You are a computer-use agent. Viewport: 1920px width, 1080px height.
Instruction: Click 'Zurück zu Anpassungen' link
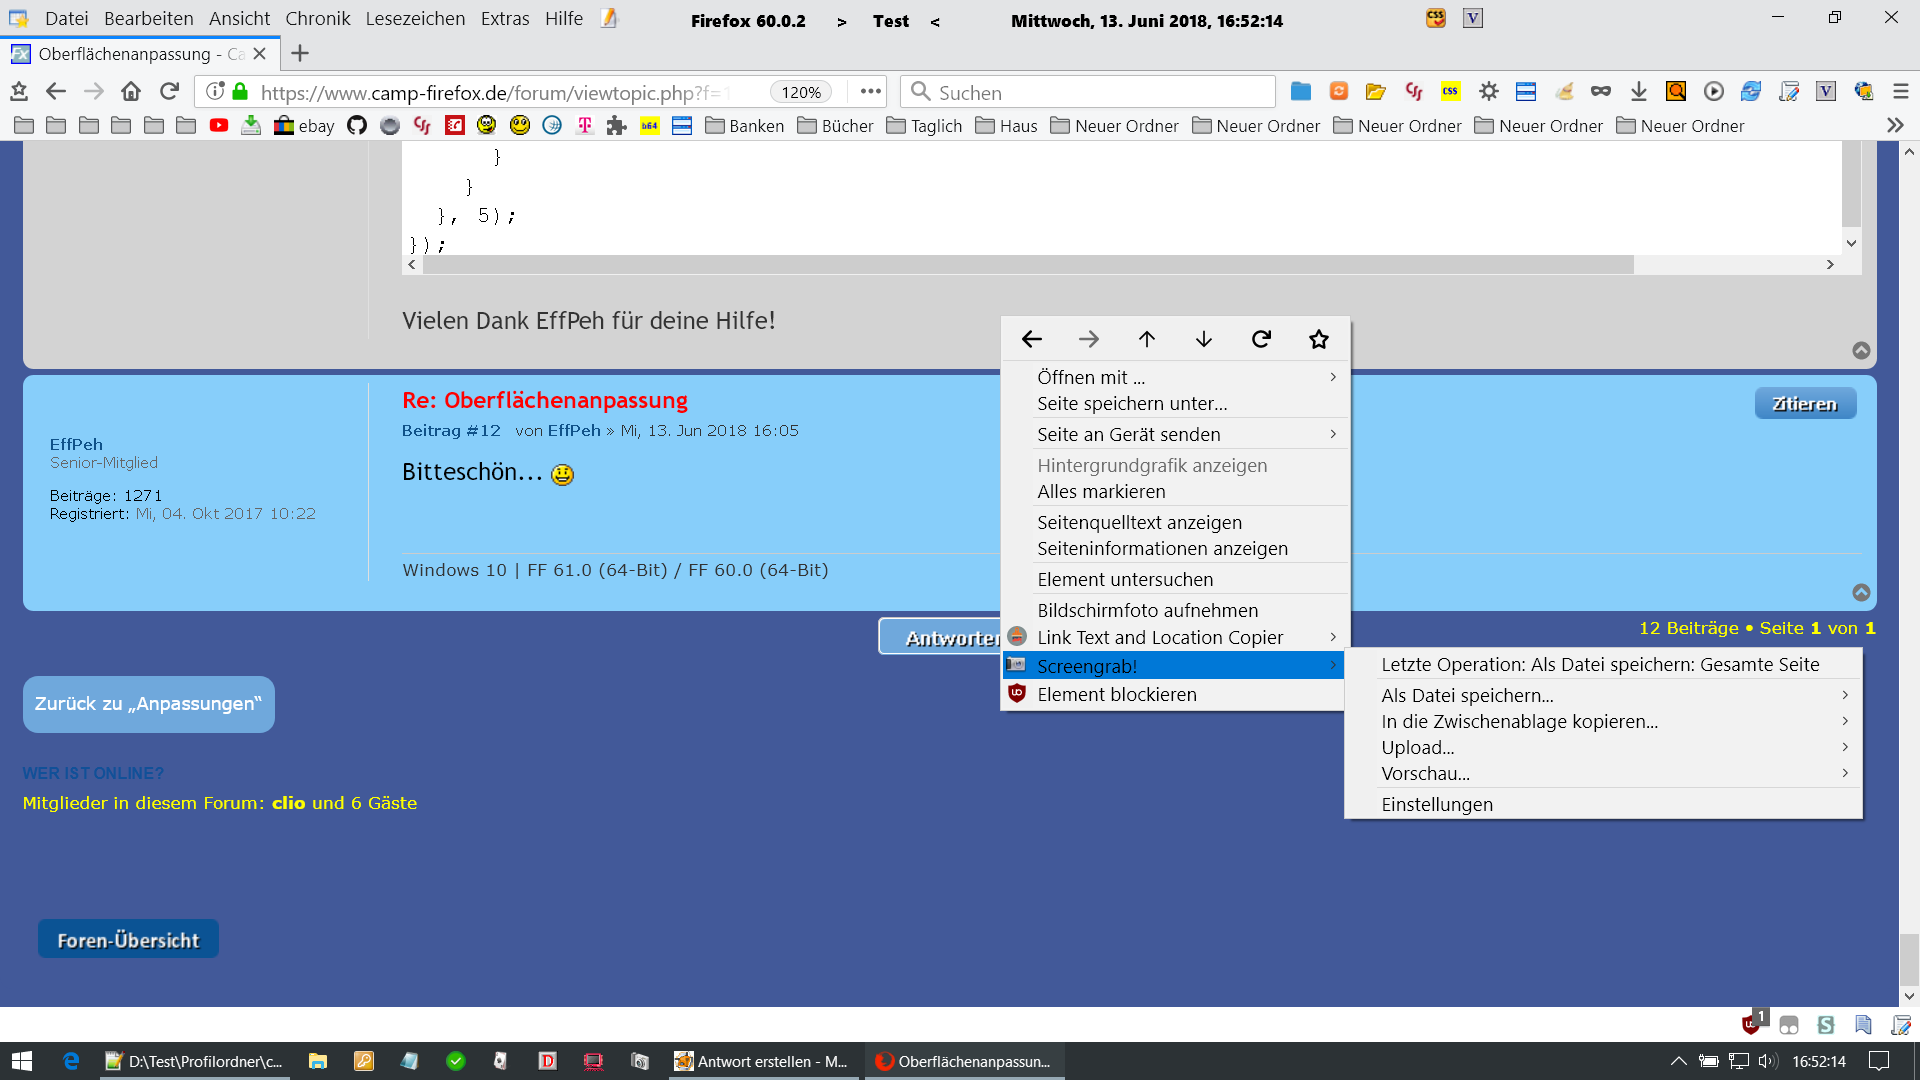pos(148,704)
